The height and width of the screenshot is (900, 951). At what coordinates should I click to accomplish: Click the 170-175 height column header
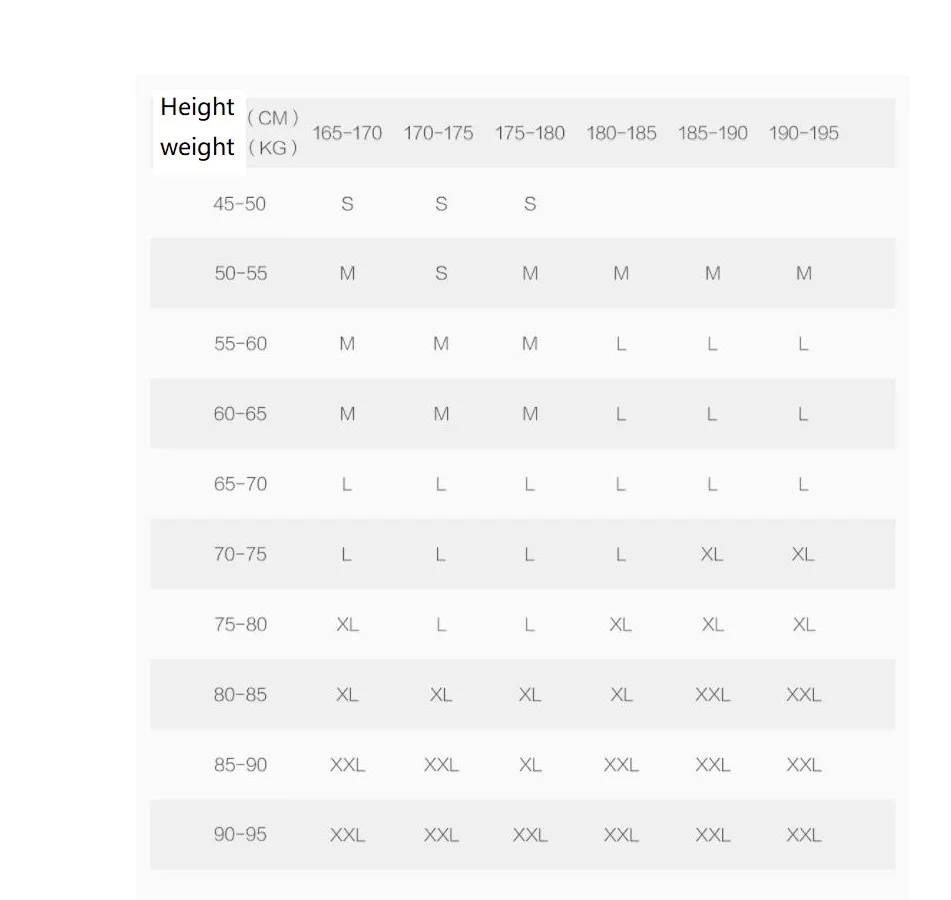point(438,133)
